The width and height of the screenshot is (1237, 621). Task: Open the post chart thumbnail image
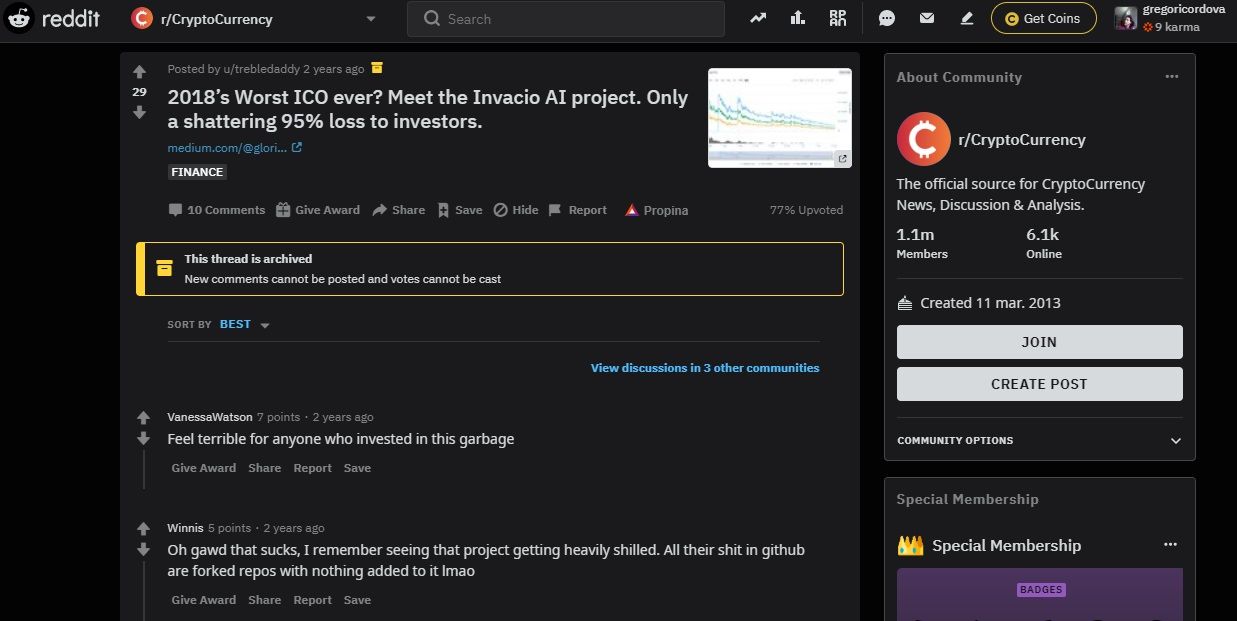point(780,118)
